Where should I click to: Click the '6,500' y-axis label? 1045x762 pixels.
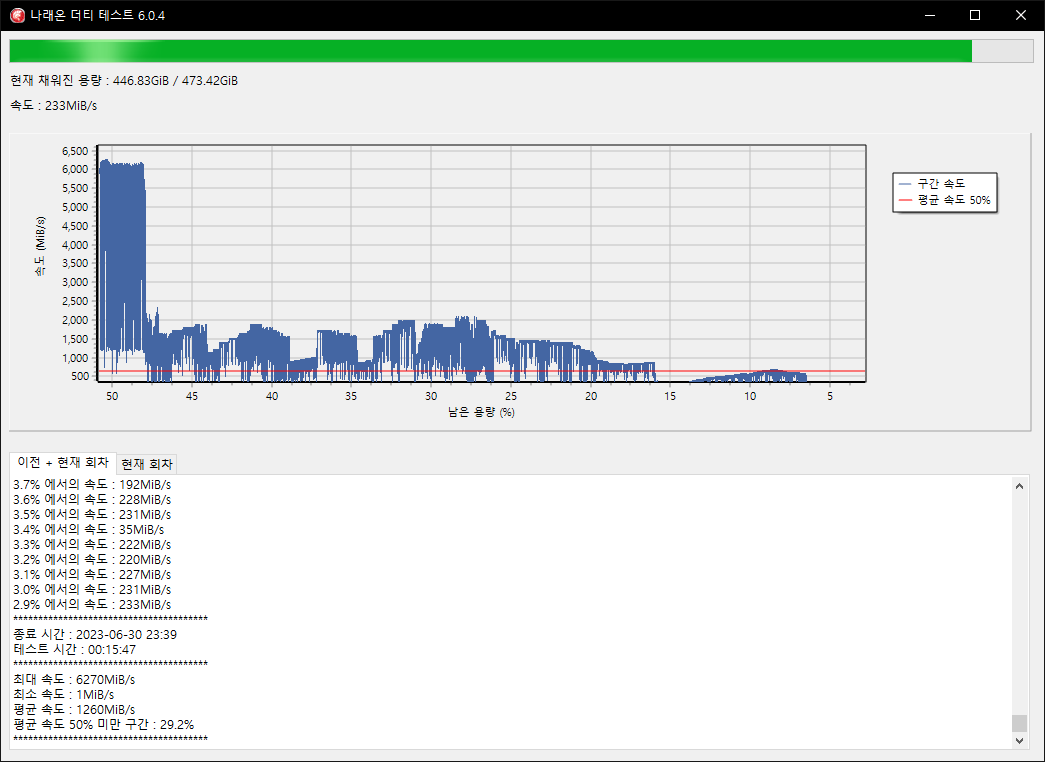(x=75, y=151)
